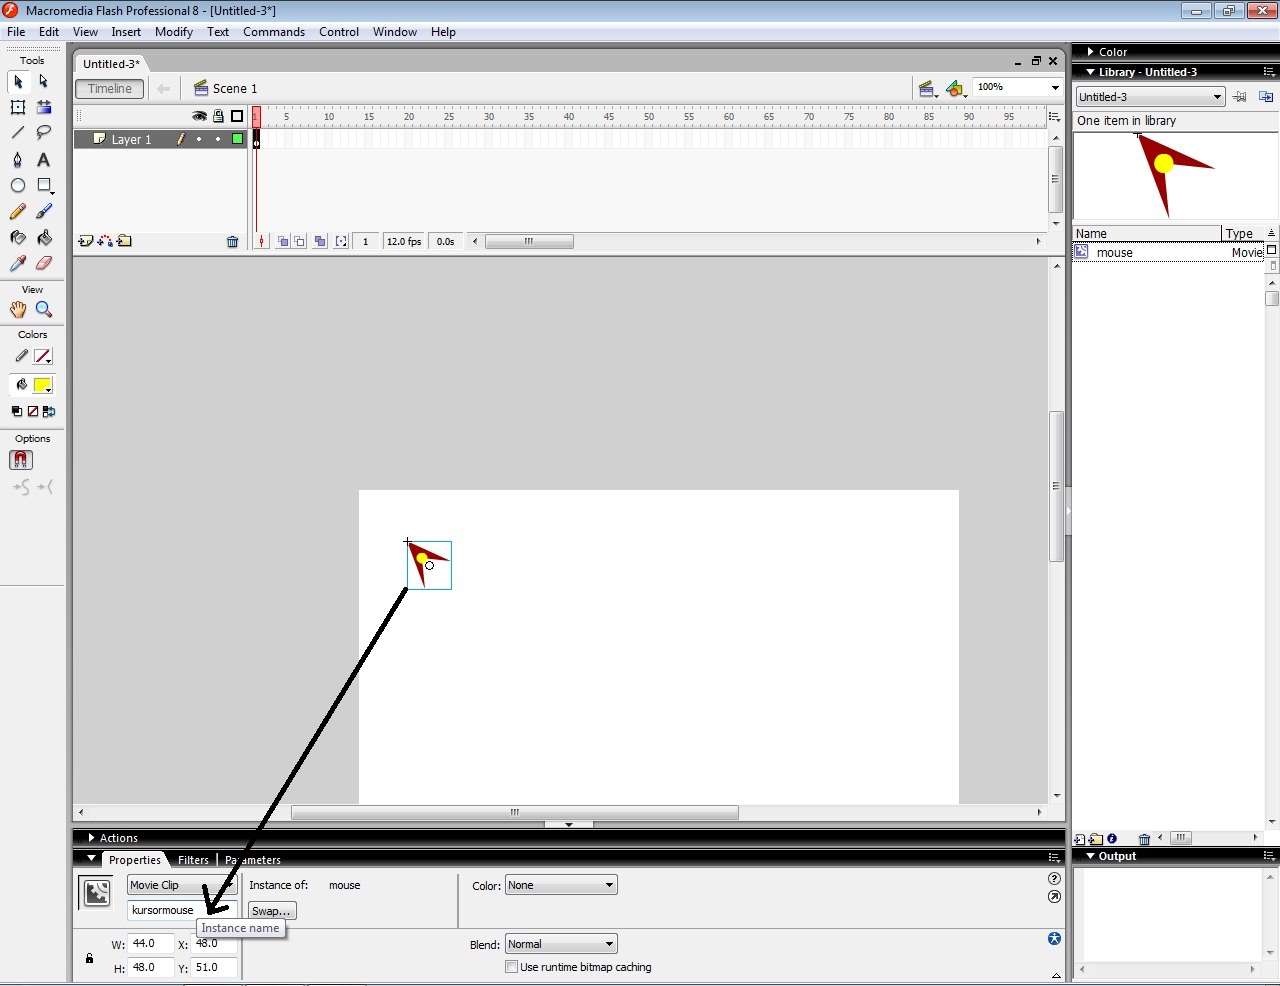
Task: Select the Oval tool
Action: tap(18, 185)
